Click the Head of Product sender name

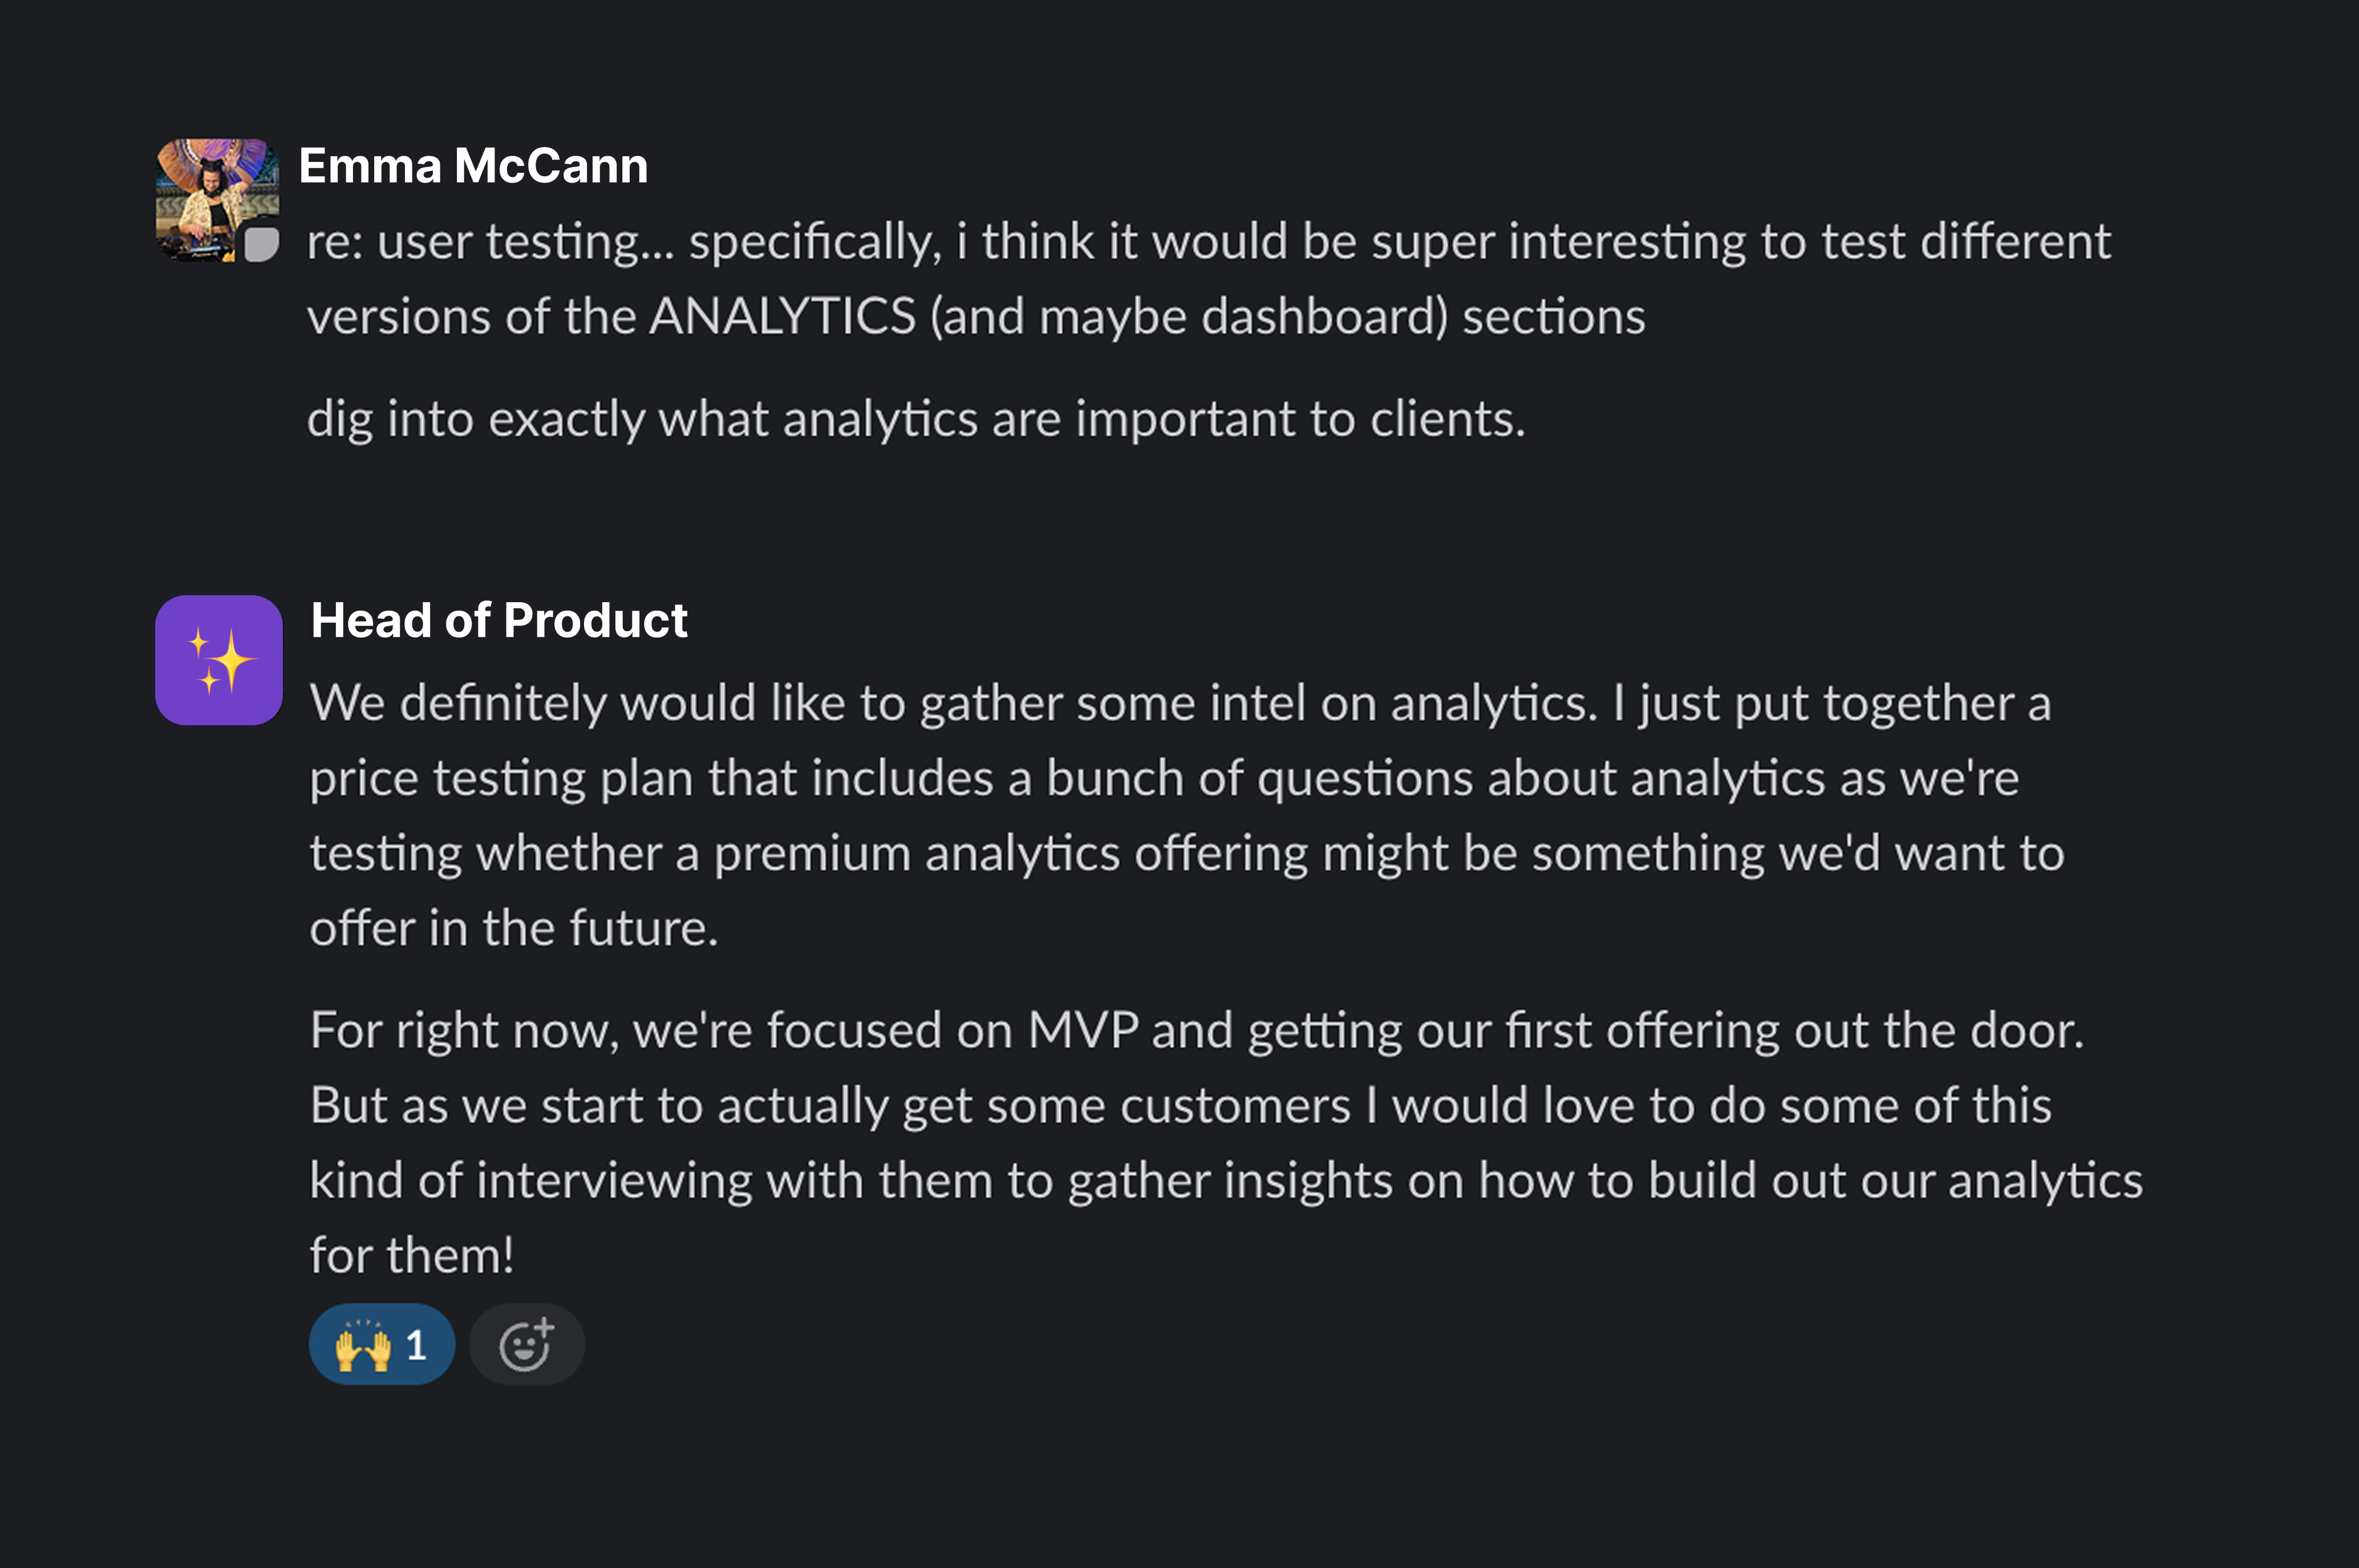click(x=499, y=621)
